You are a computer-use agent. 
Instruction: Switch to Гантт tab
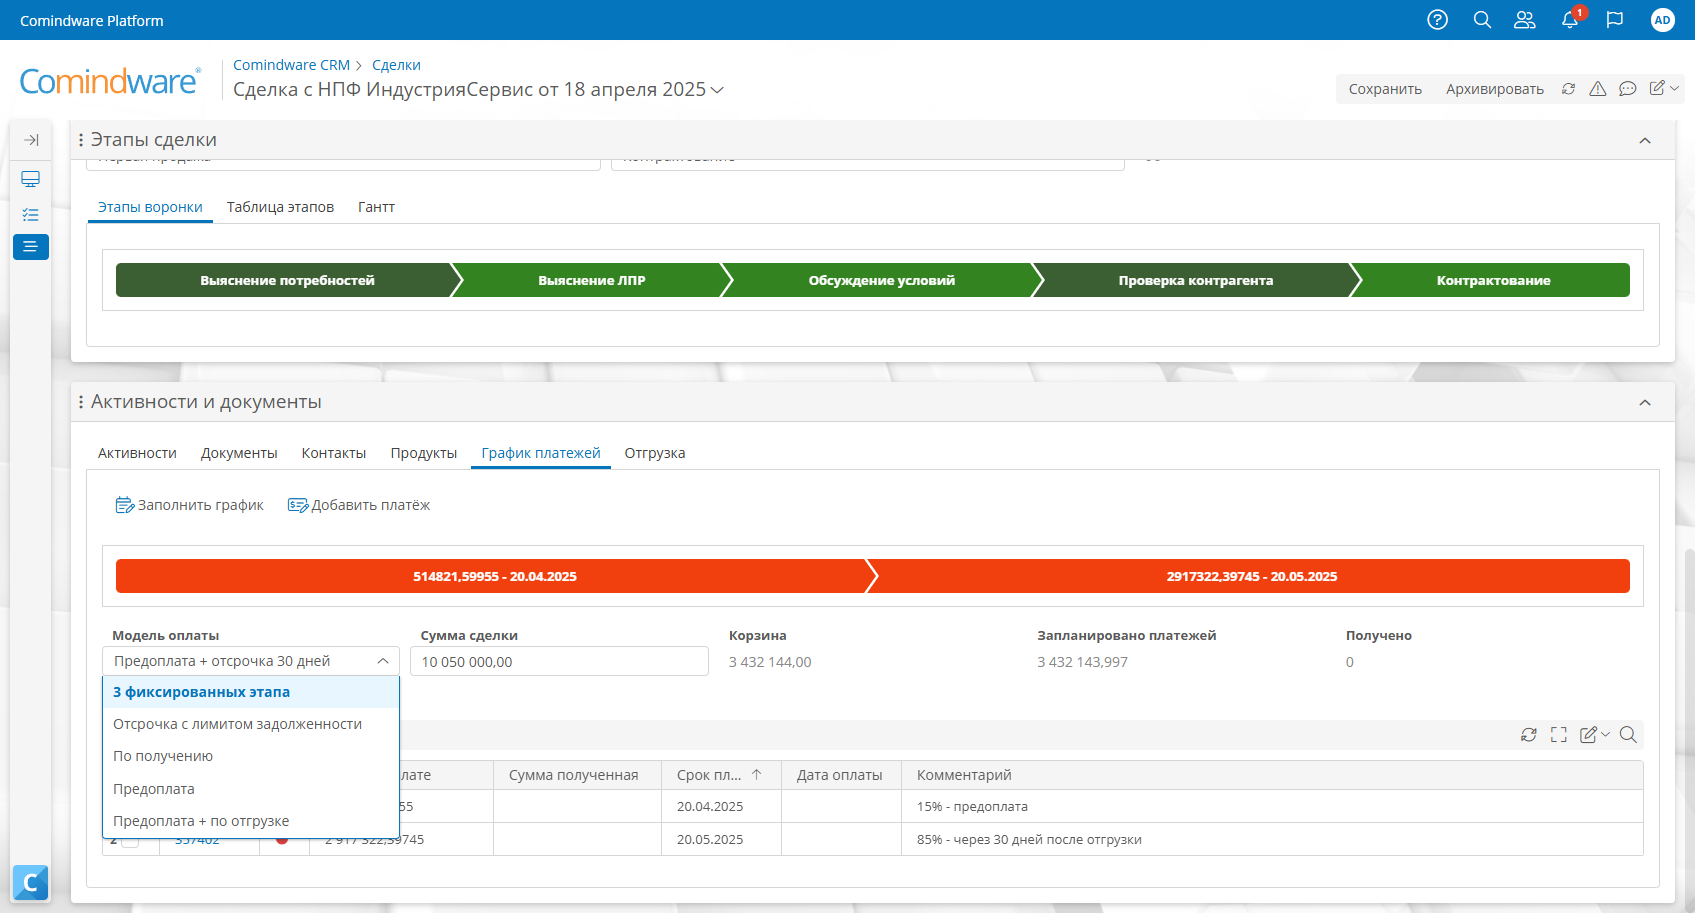click(x=376, y=207)
